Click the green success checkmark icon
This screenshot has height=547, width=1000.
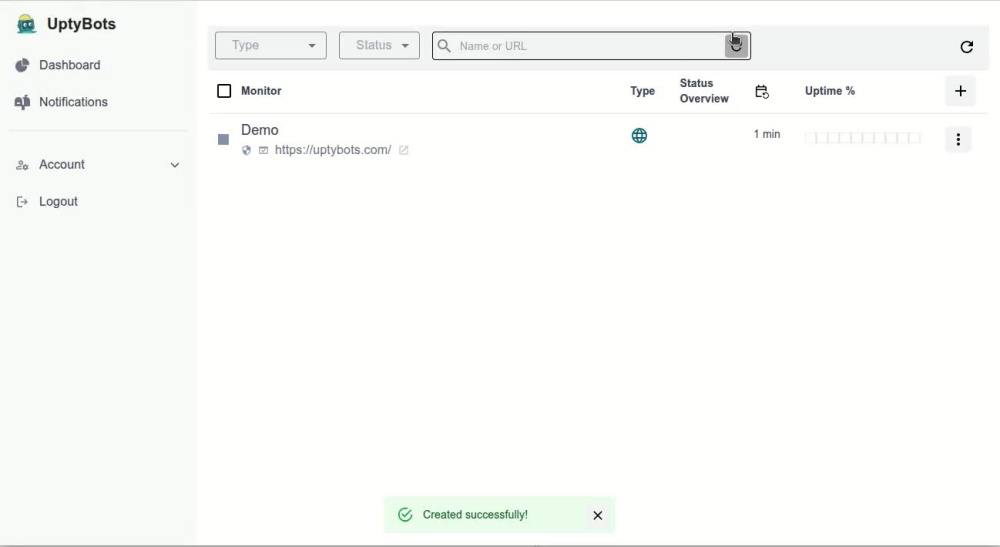point(405,514)
